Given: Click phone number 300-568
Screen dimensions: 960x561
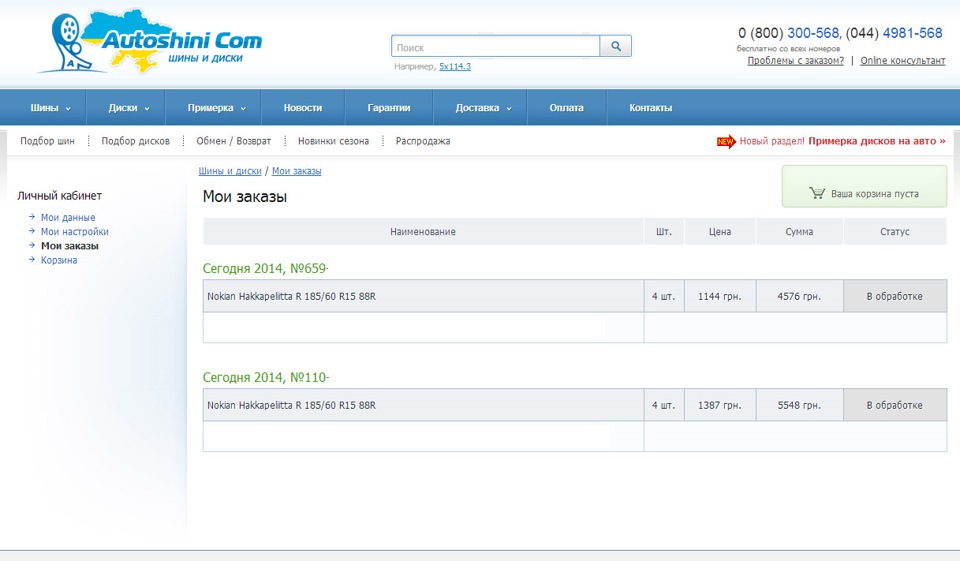Looking at the screenshot, I should [x=813, y=33].
